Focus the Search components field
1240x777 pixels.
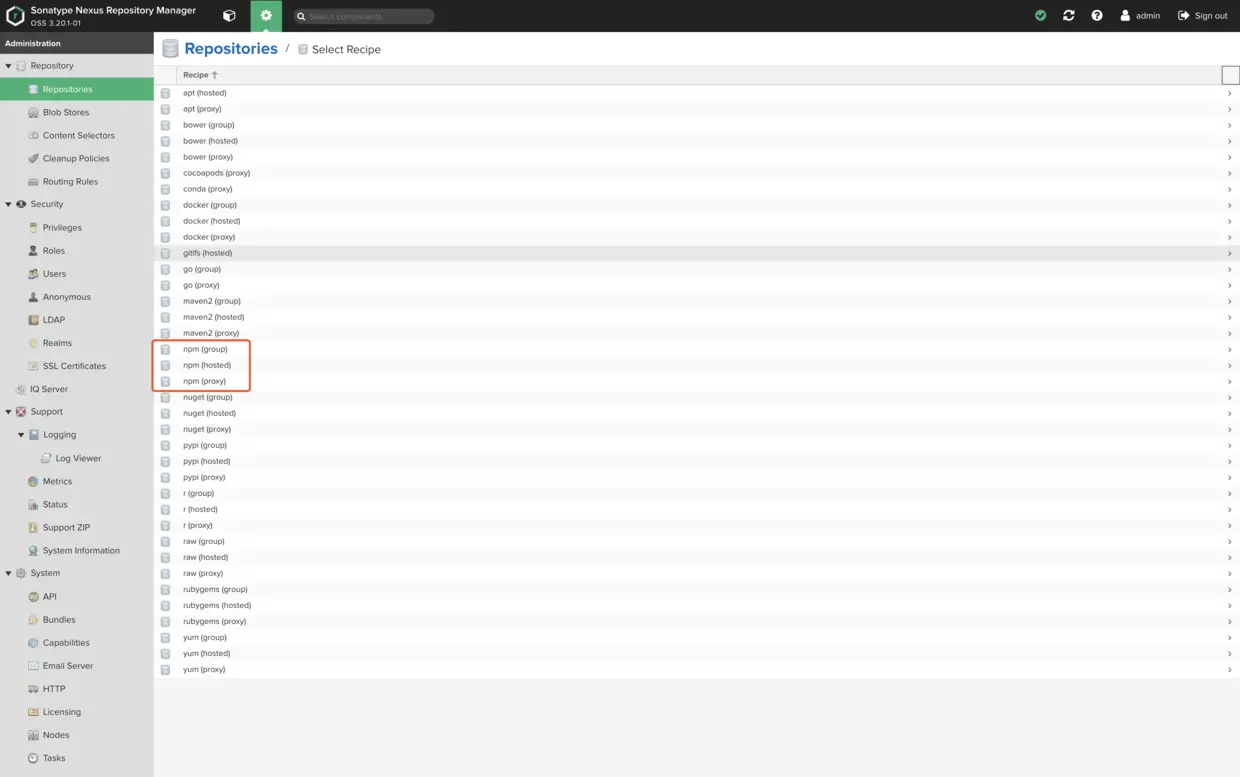[x=364, y=16]
